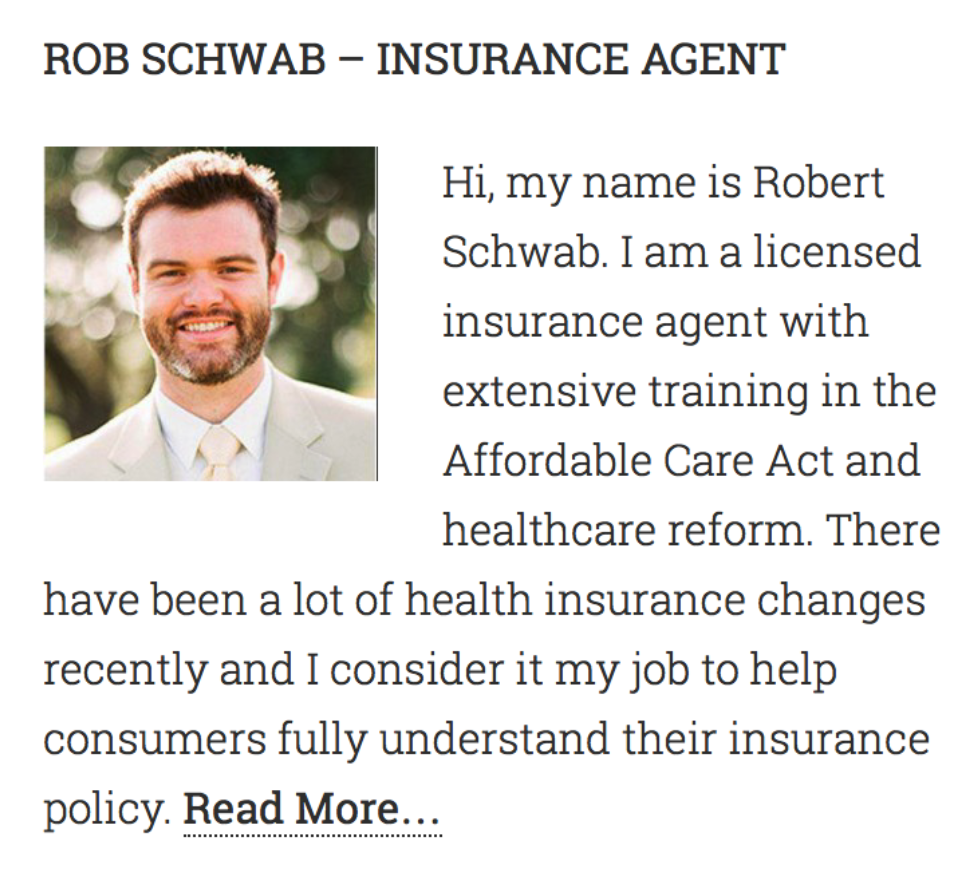The width and height of the screenshot is (968, 874).
Task: Click the "my job to help" phrase
Action: (x=696, y=672)
